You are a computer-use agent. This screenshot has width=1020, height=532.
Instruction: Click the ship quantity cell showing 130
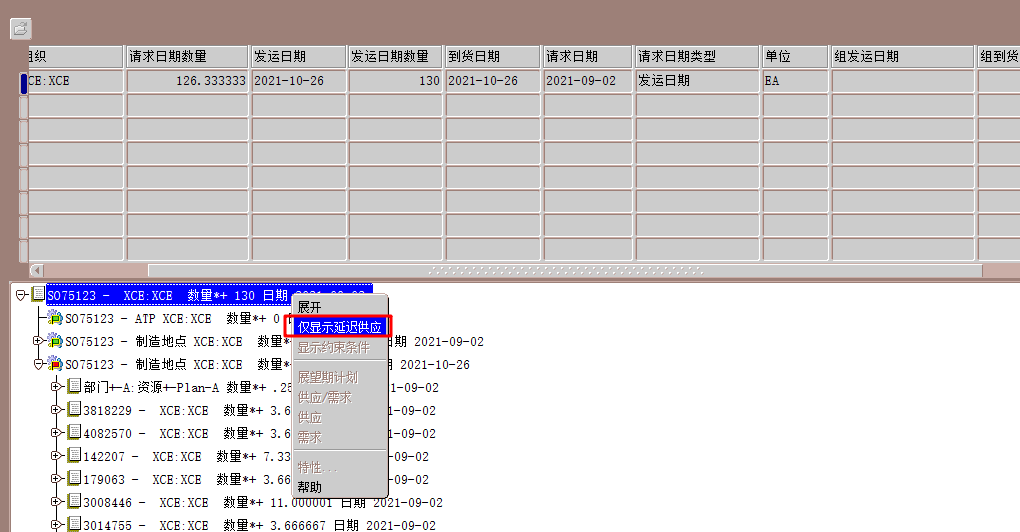click(396, 81)
